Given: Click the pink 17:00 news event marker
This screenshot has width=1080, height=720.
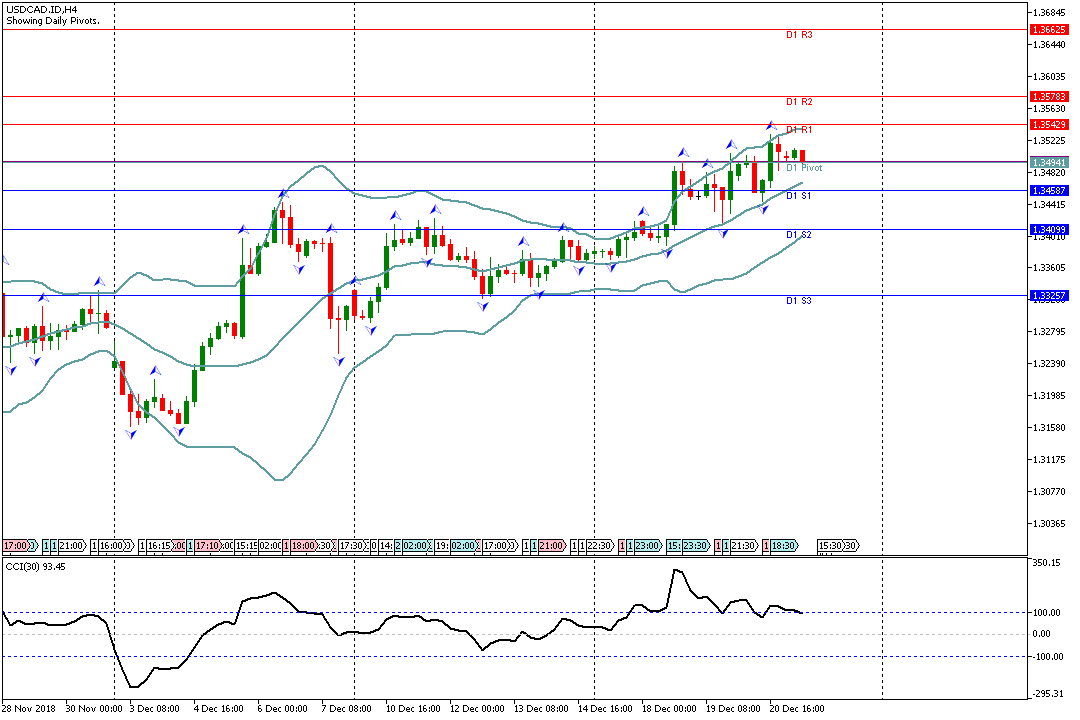Looking at the screenshot, I should (16, 546).
